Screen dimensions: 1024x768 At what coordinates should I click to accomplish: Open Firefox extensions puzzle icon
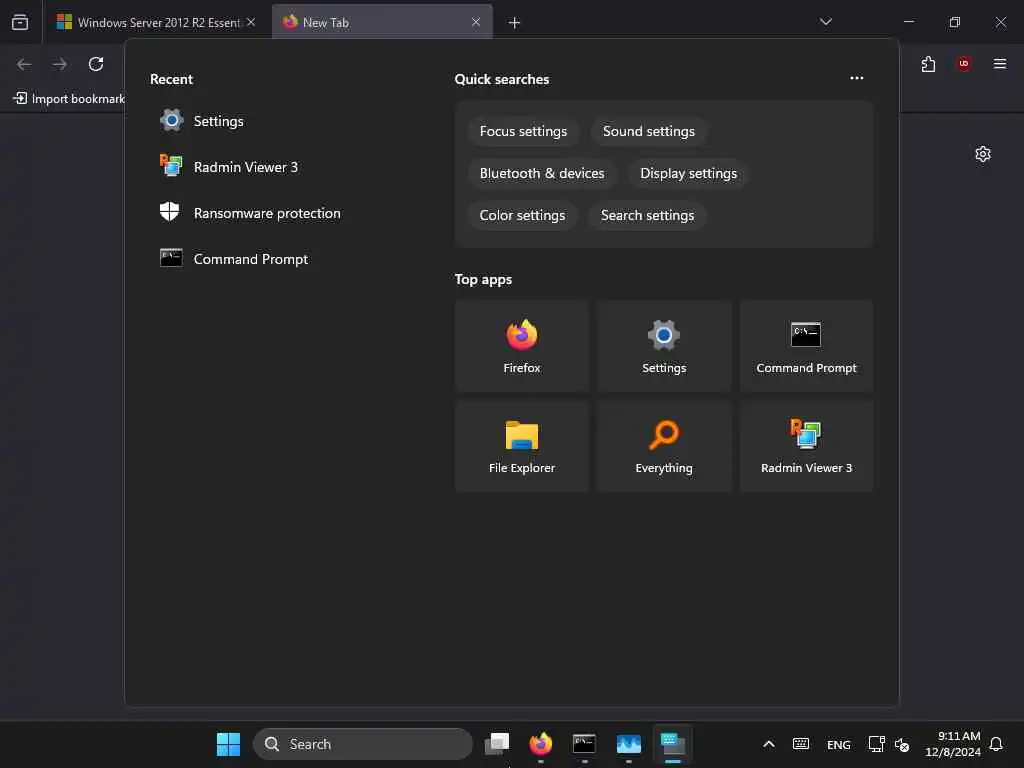[928, 64]
